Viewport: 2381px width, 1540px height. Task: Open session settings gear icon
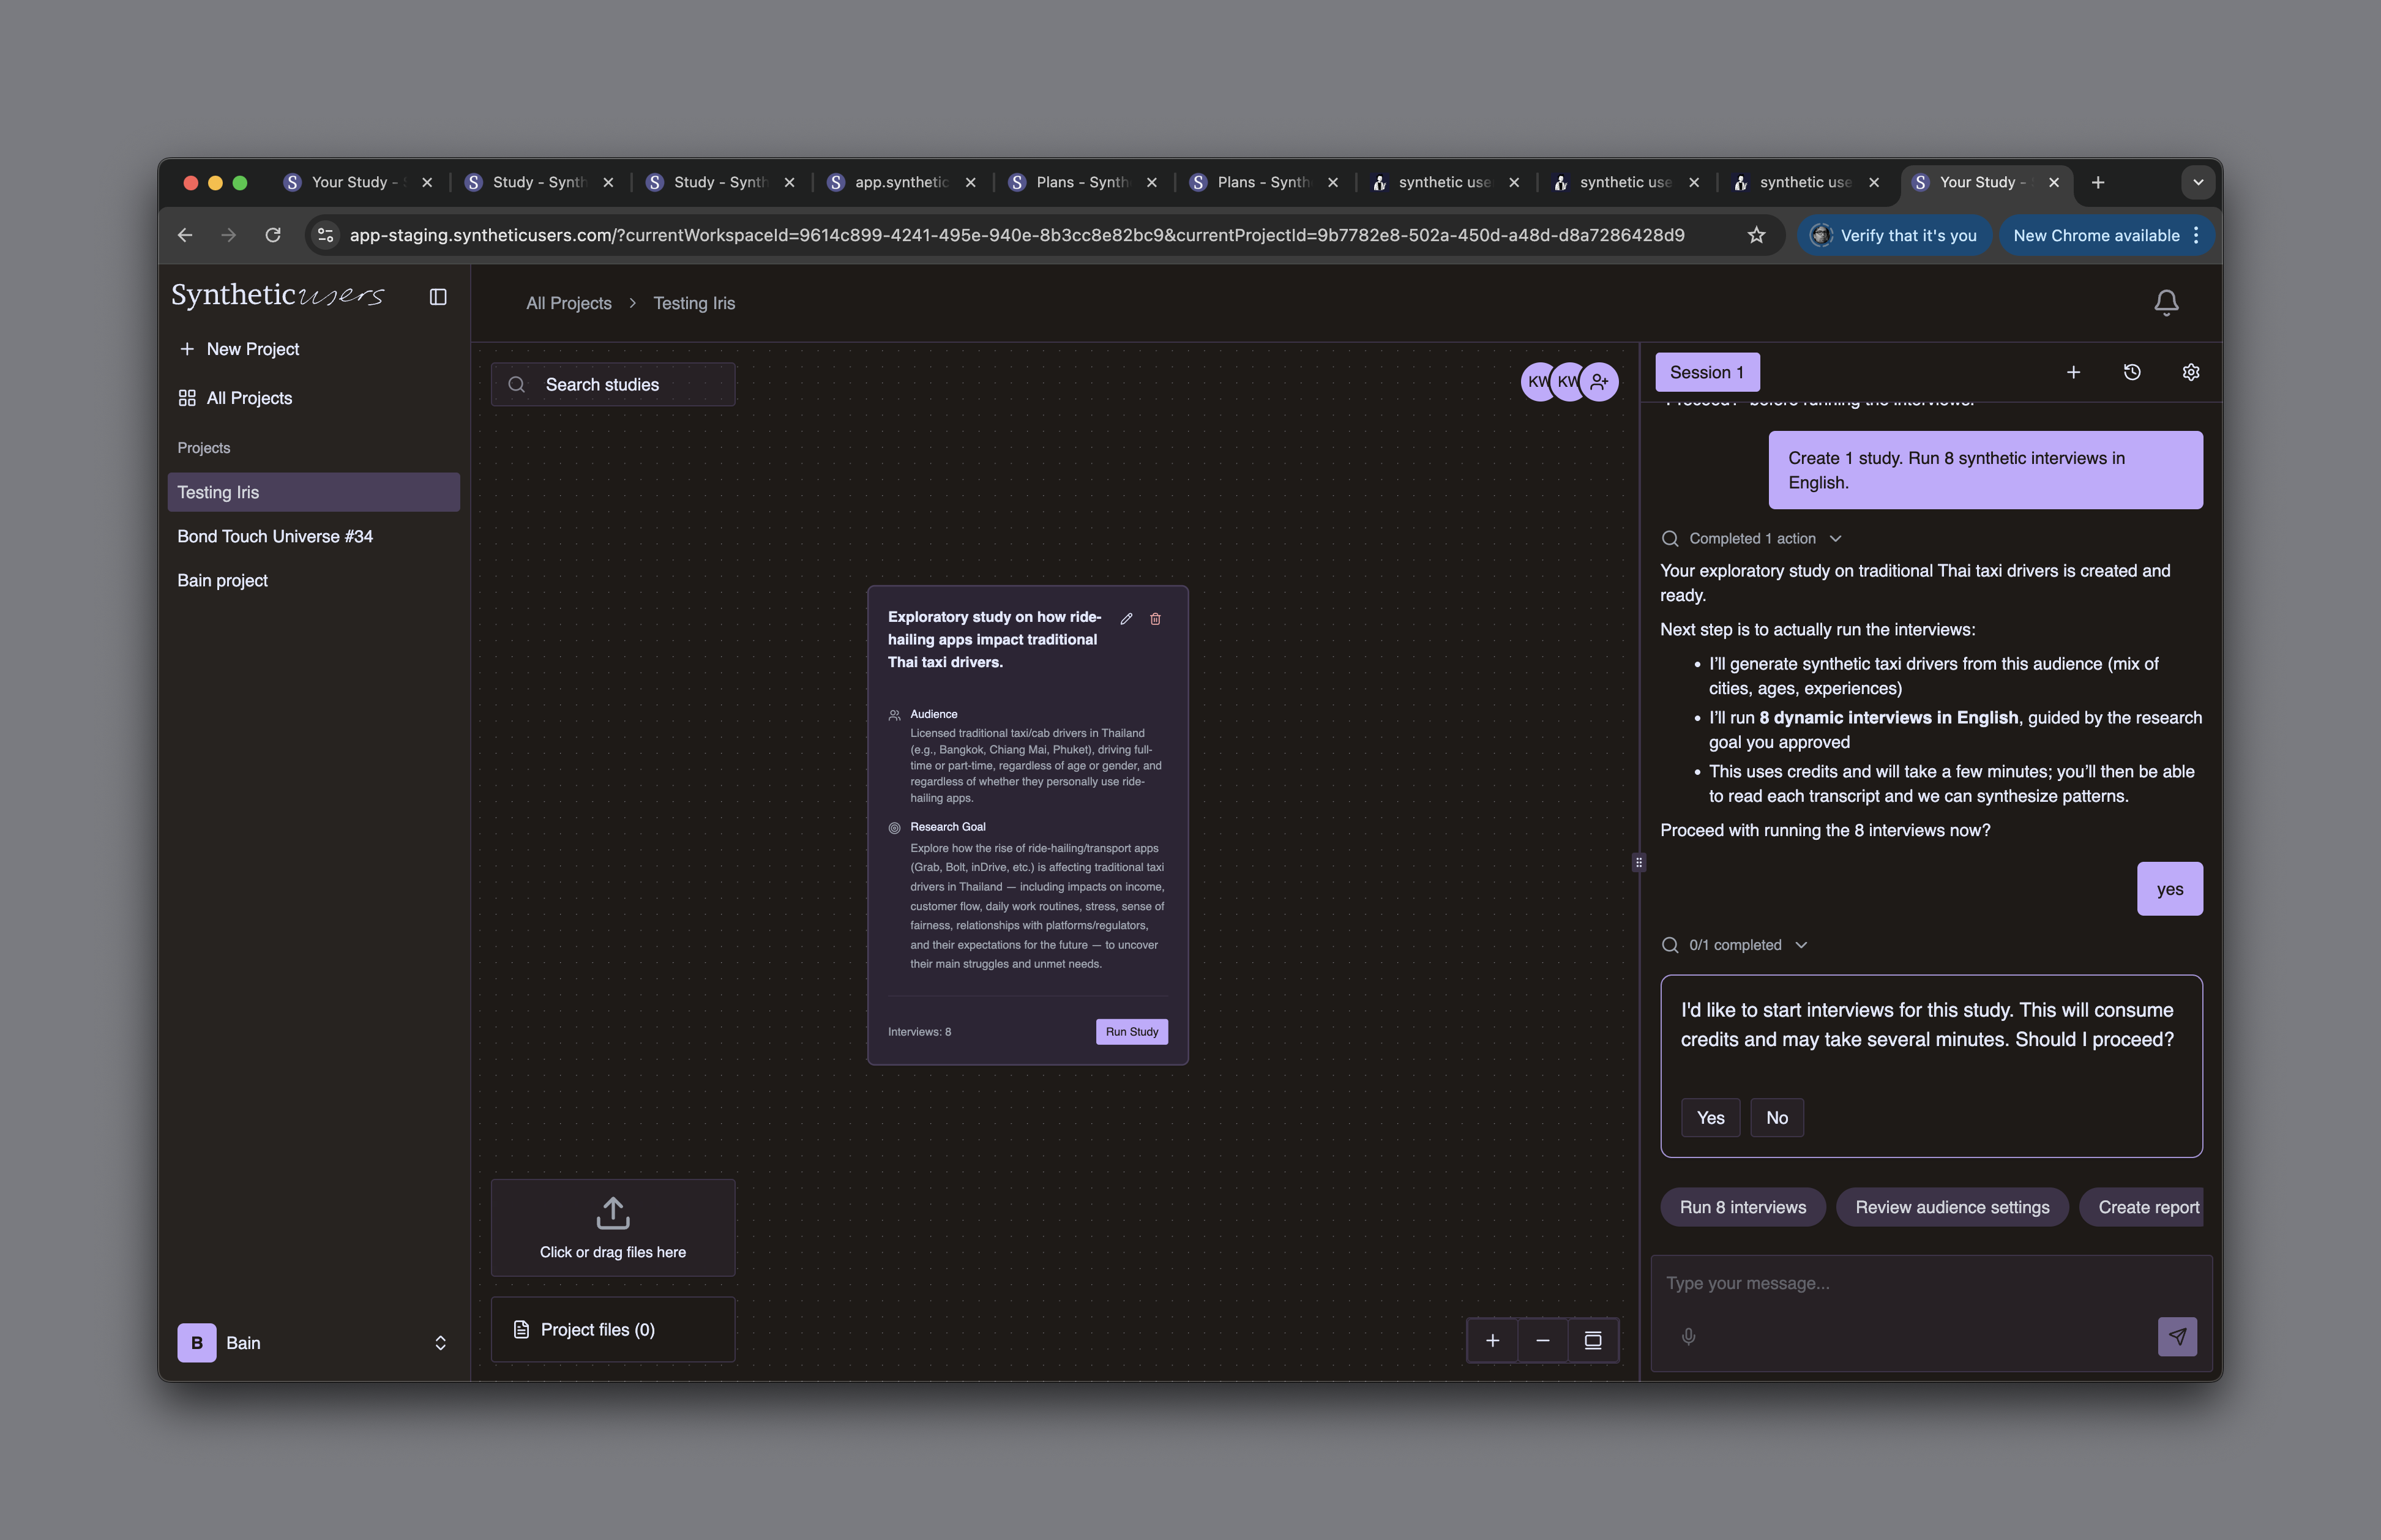(2190, 372)
